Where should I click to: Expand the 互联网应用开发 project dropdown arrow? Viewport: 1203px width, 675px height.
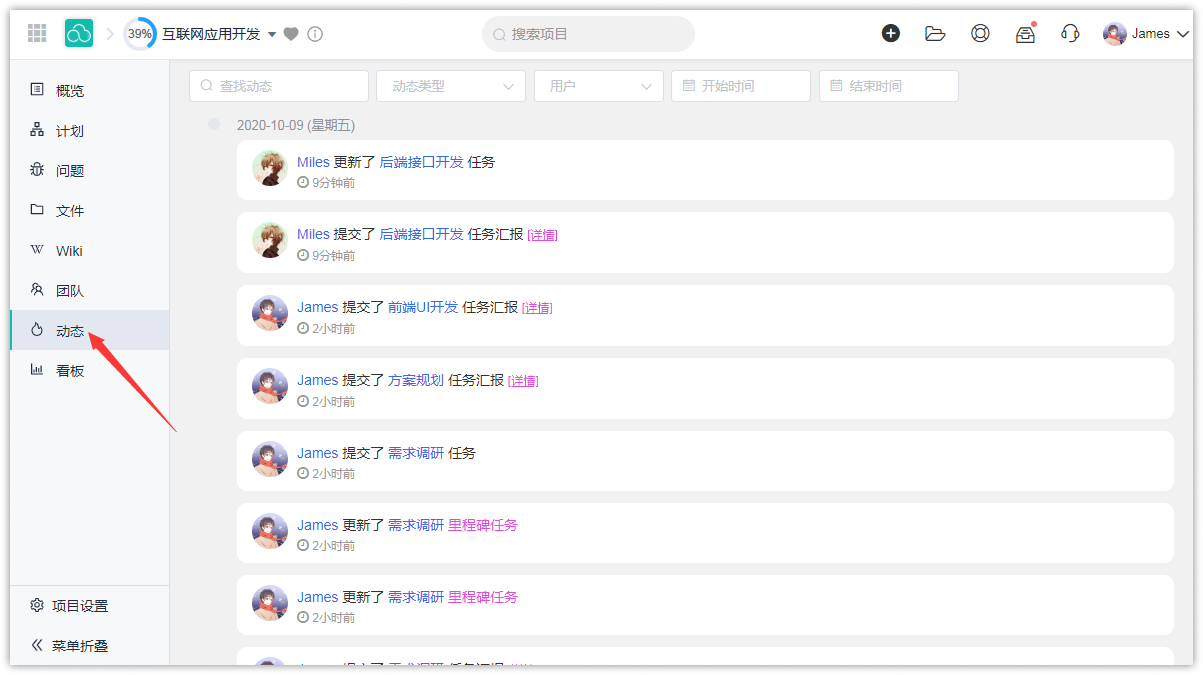(272, 34)
